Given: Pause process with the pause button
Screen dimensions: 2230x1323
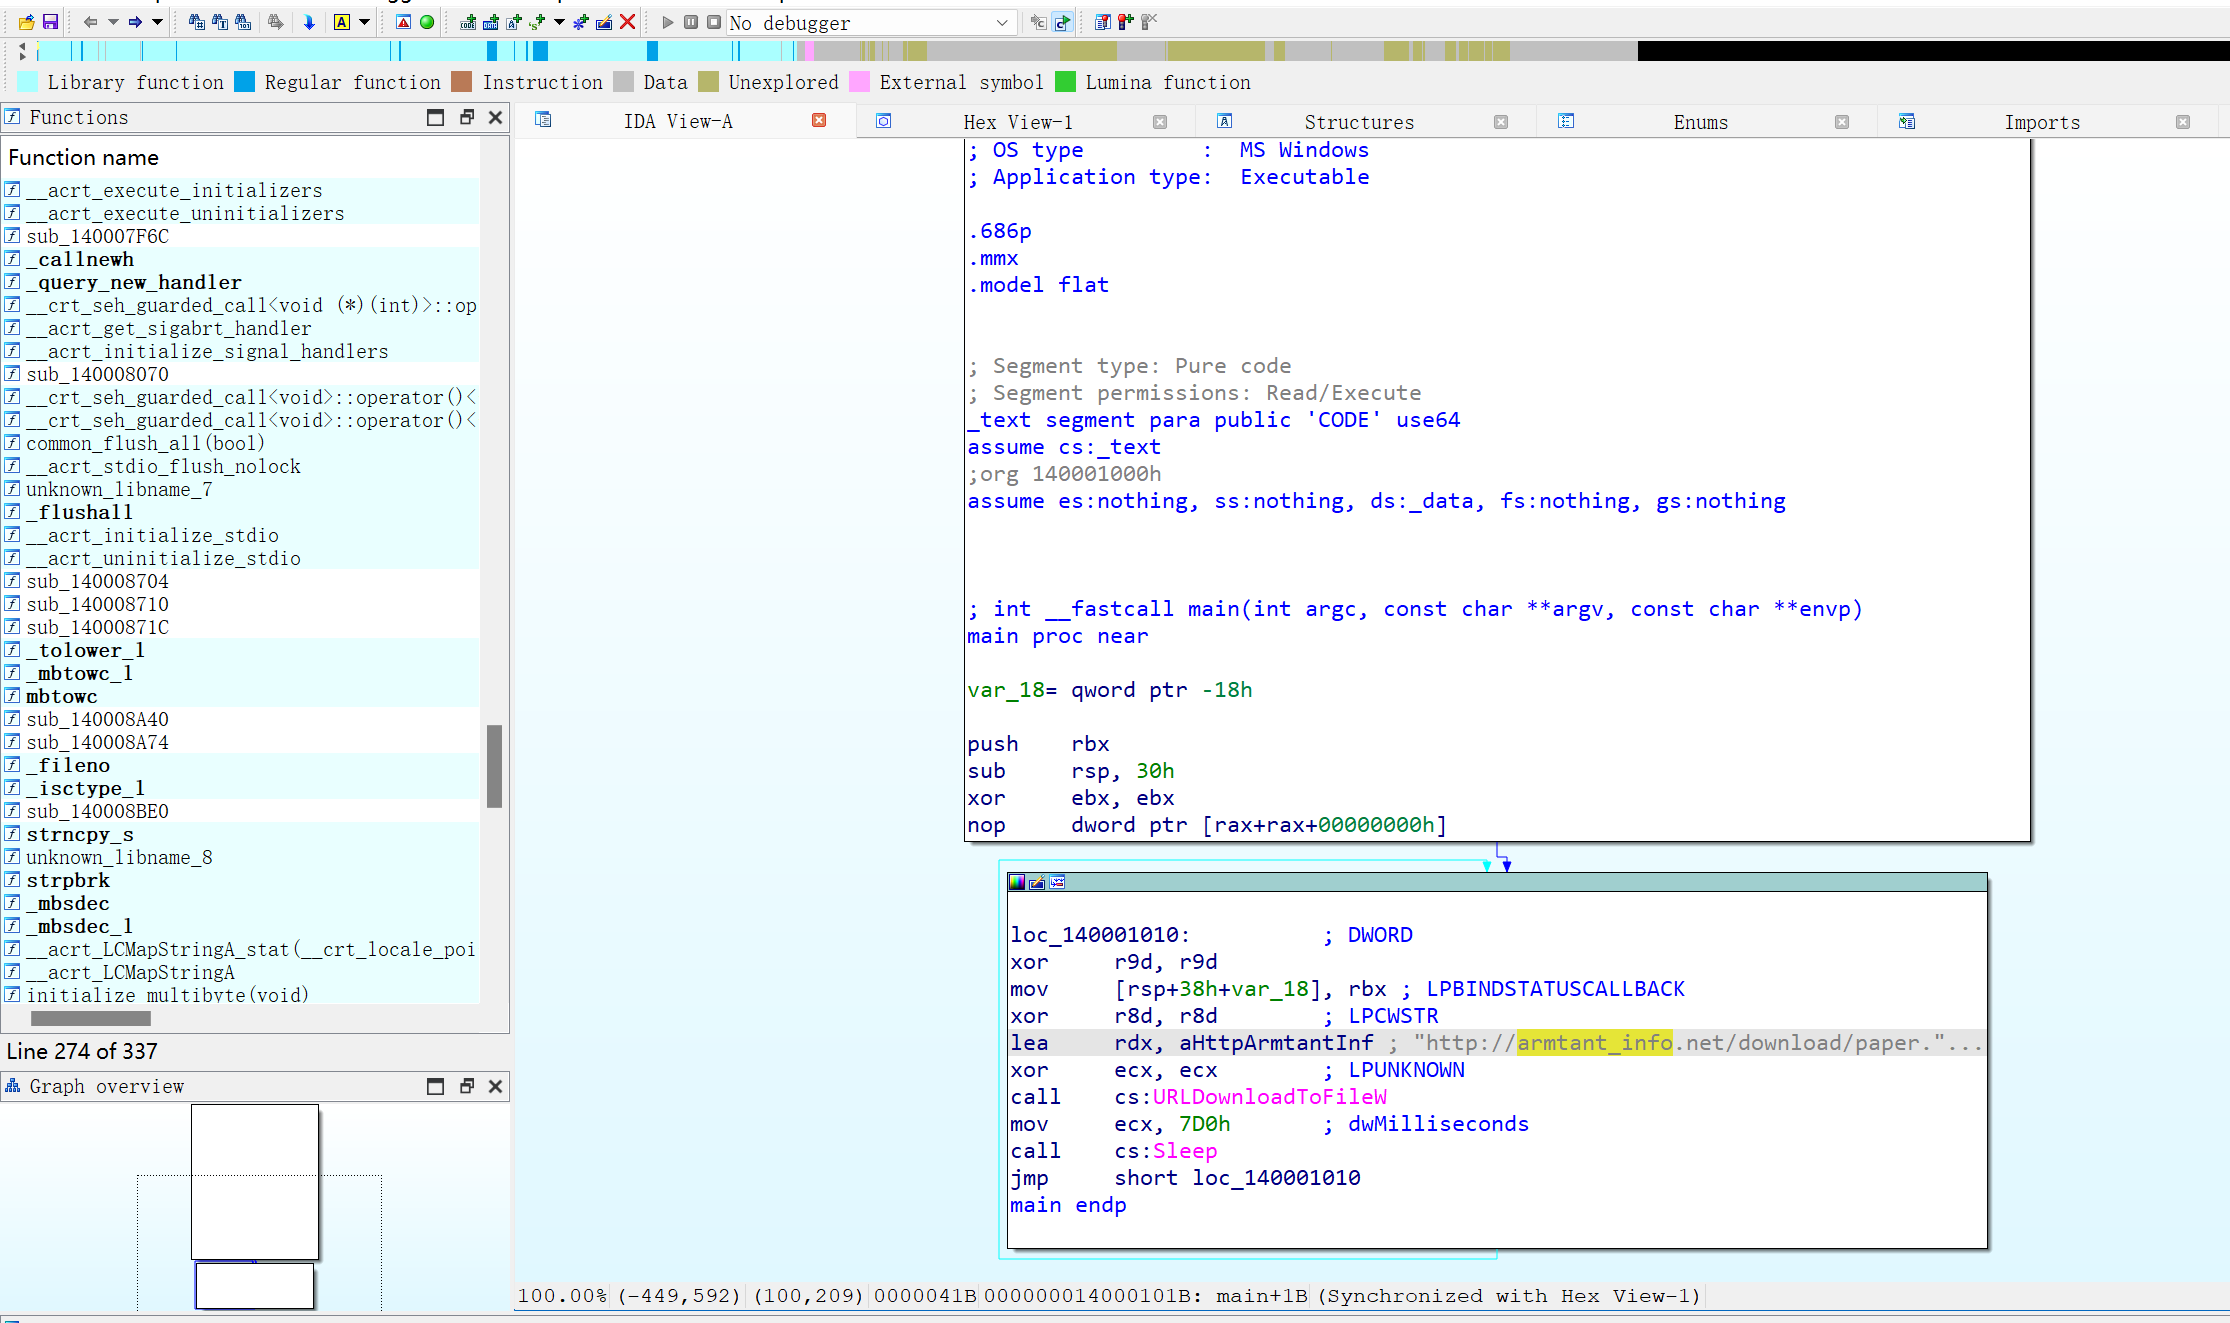Looking at the screenshot, I should (x=691, y=22).
